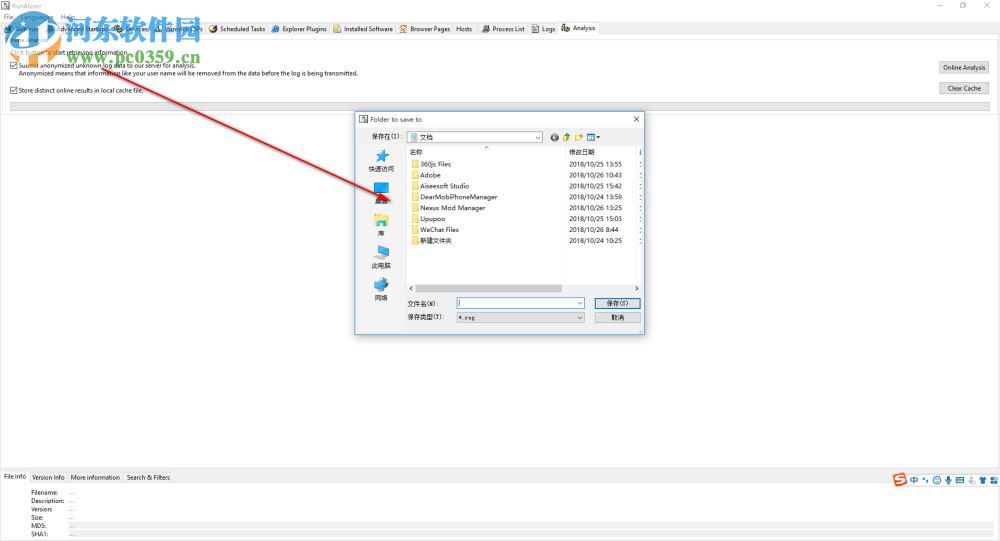
Task: Click the Clear Cache button
Action: [x=964, y=89]
